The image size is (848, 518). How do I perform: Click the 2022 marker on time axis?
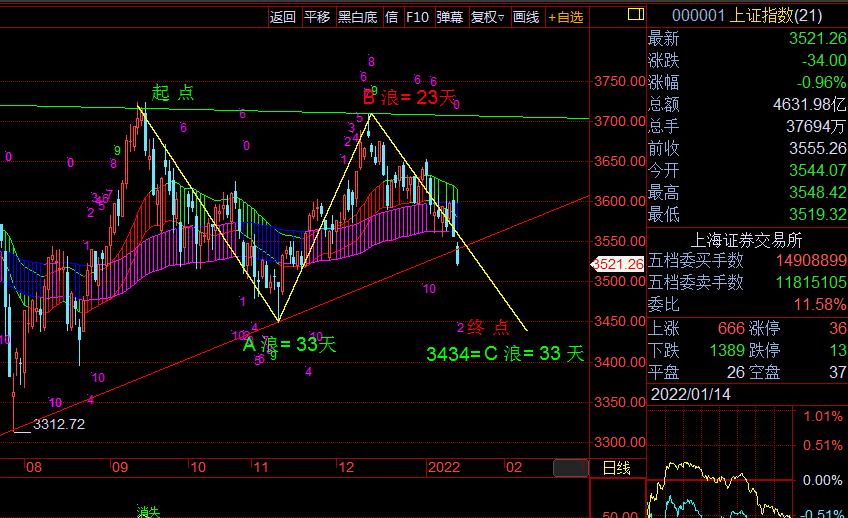click(443, 467)
